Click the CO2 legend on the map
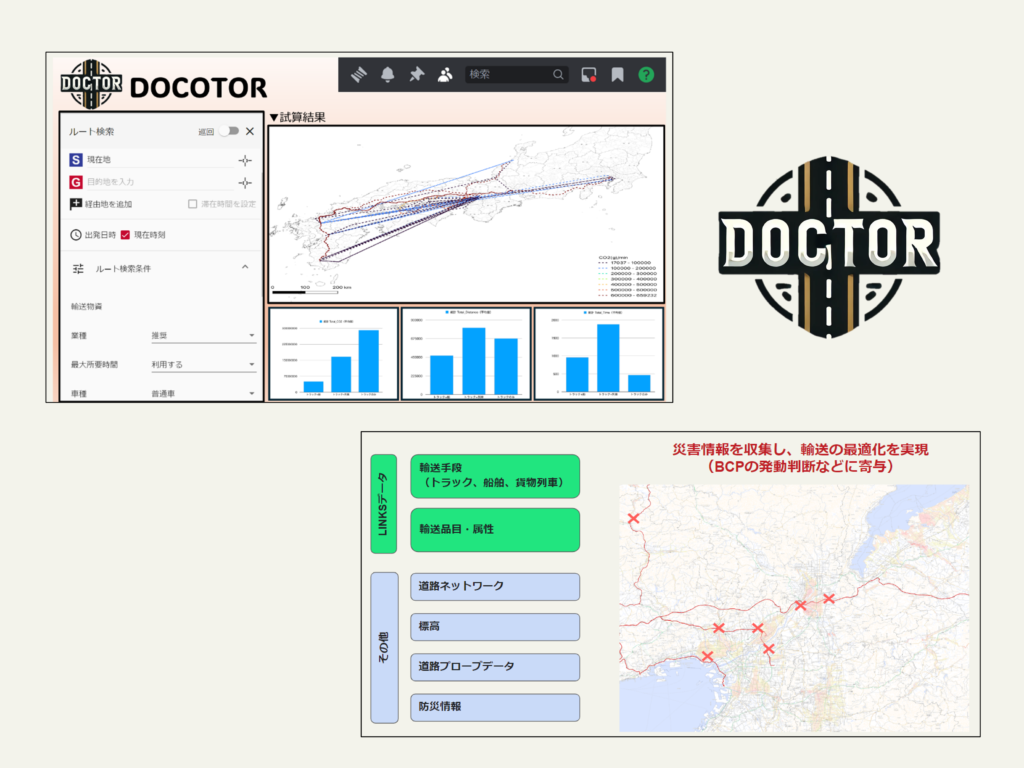Viewport: 1024px width, 768px height. 628,276
